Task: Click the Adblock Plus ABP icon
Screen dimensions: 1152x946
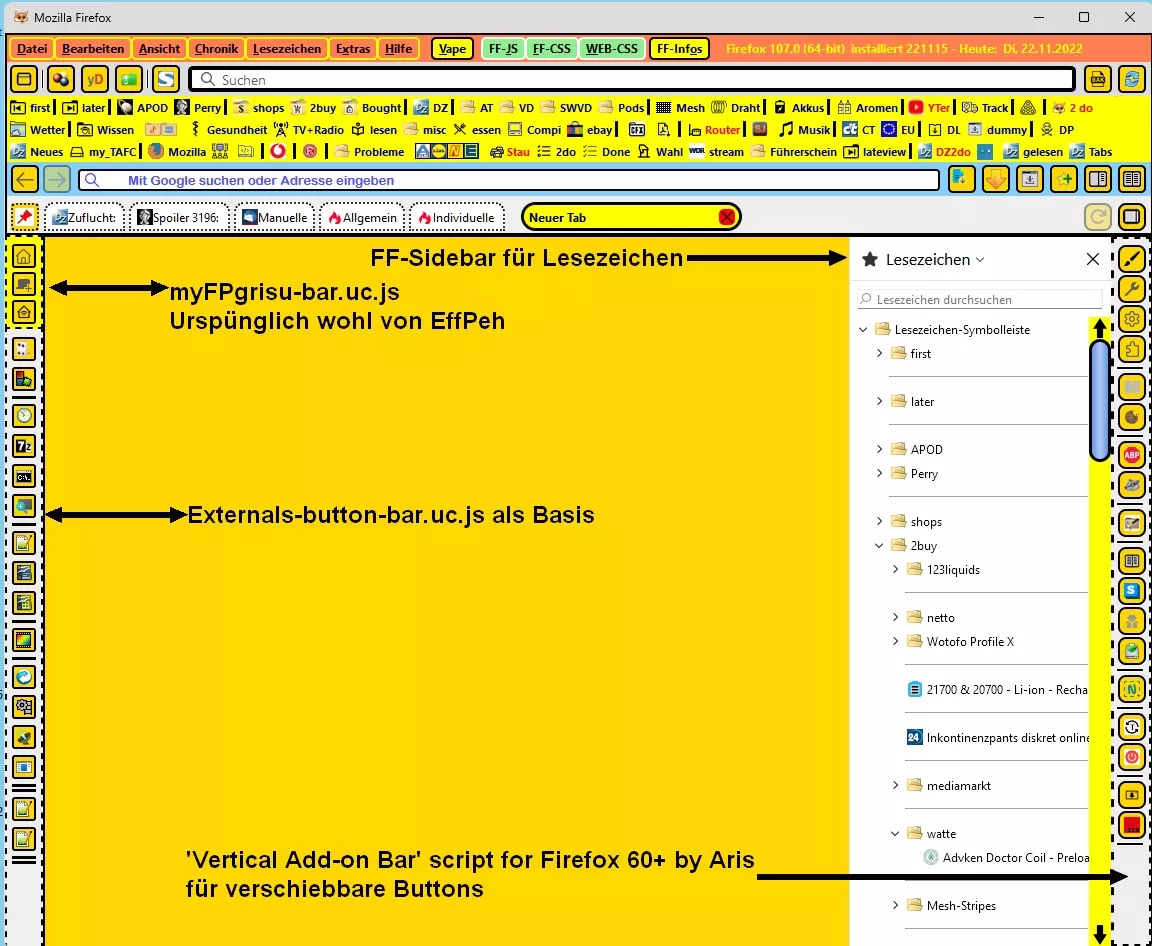Action: [x=1131, y=455]
